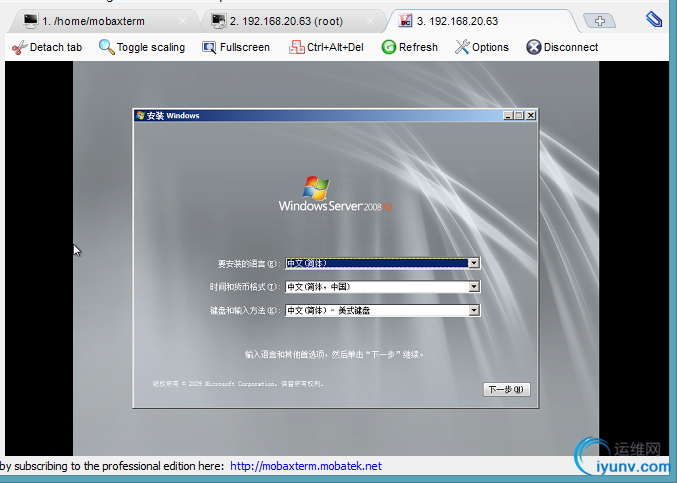Screen dimensions: 677x483
Task: Close the 安装 Windows installer window
Action: [531, 115]
